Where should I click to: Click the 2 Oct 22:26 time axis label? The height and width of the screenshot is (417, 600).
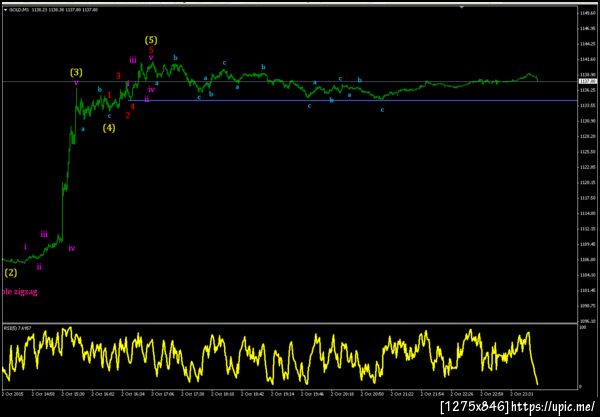tap(461, 394)
